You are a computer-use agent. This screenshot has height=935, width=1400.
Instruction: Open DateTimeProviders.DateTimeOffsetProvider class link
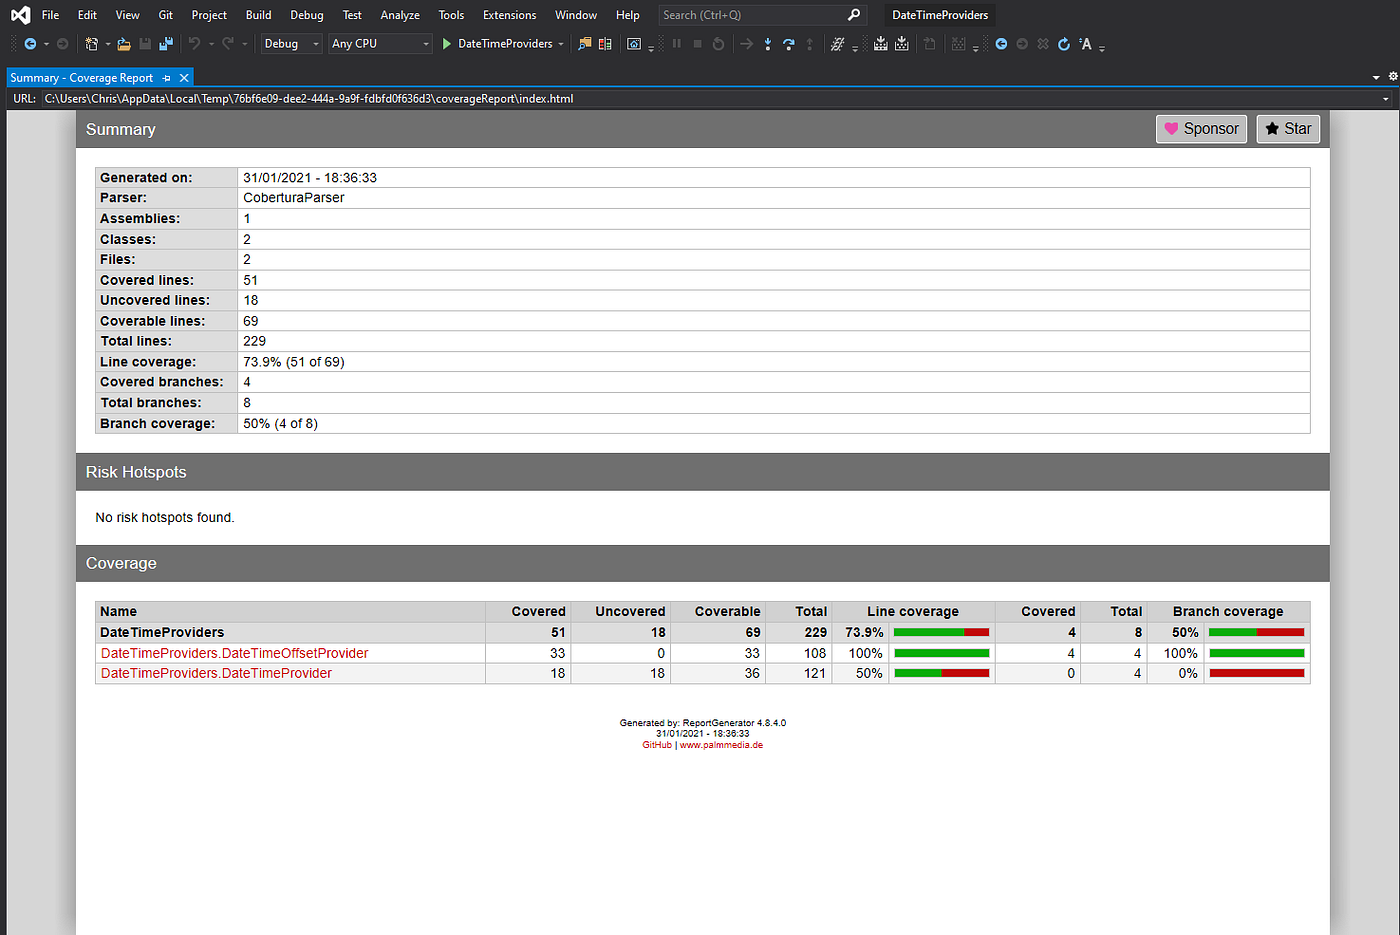[x=234, y=653]
